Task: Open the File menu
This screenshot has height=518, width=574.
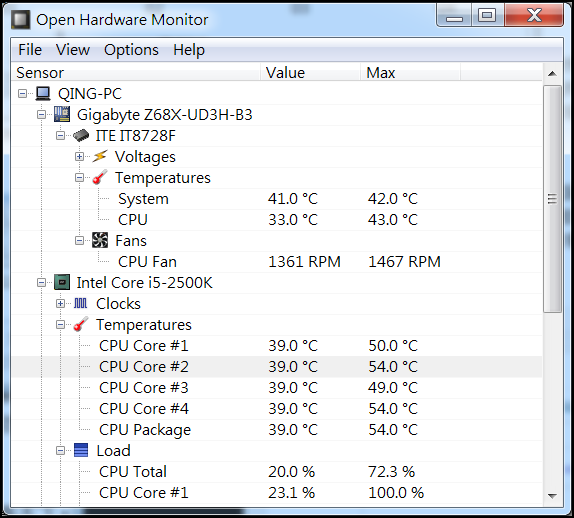Action: (30, 50)
